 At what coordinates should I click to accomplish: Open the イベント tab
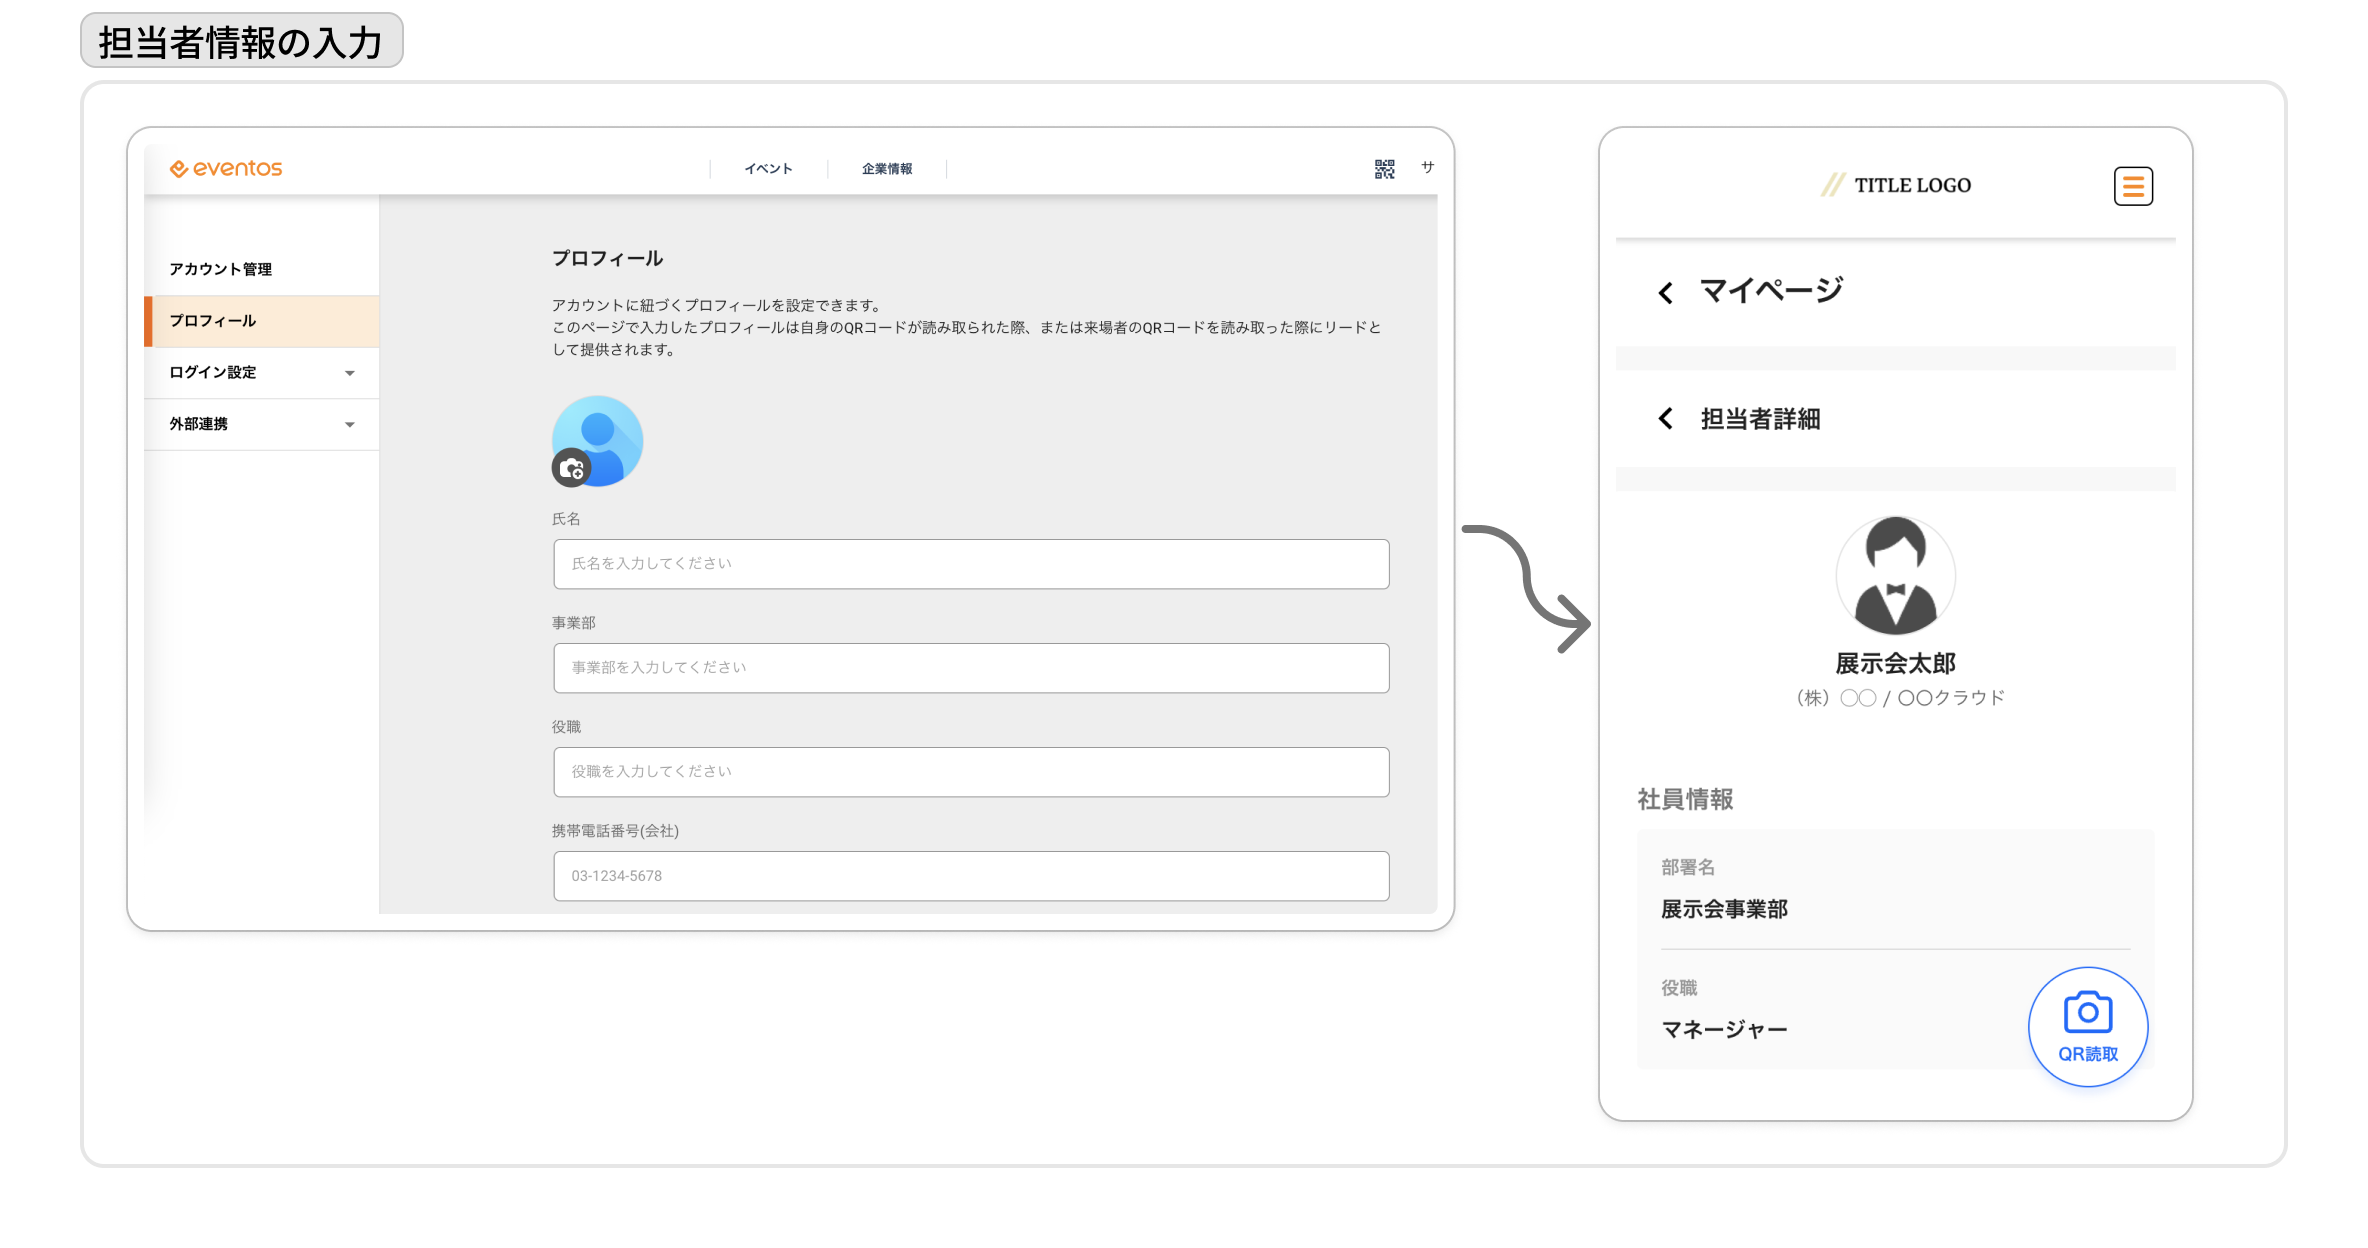[768, 169]
